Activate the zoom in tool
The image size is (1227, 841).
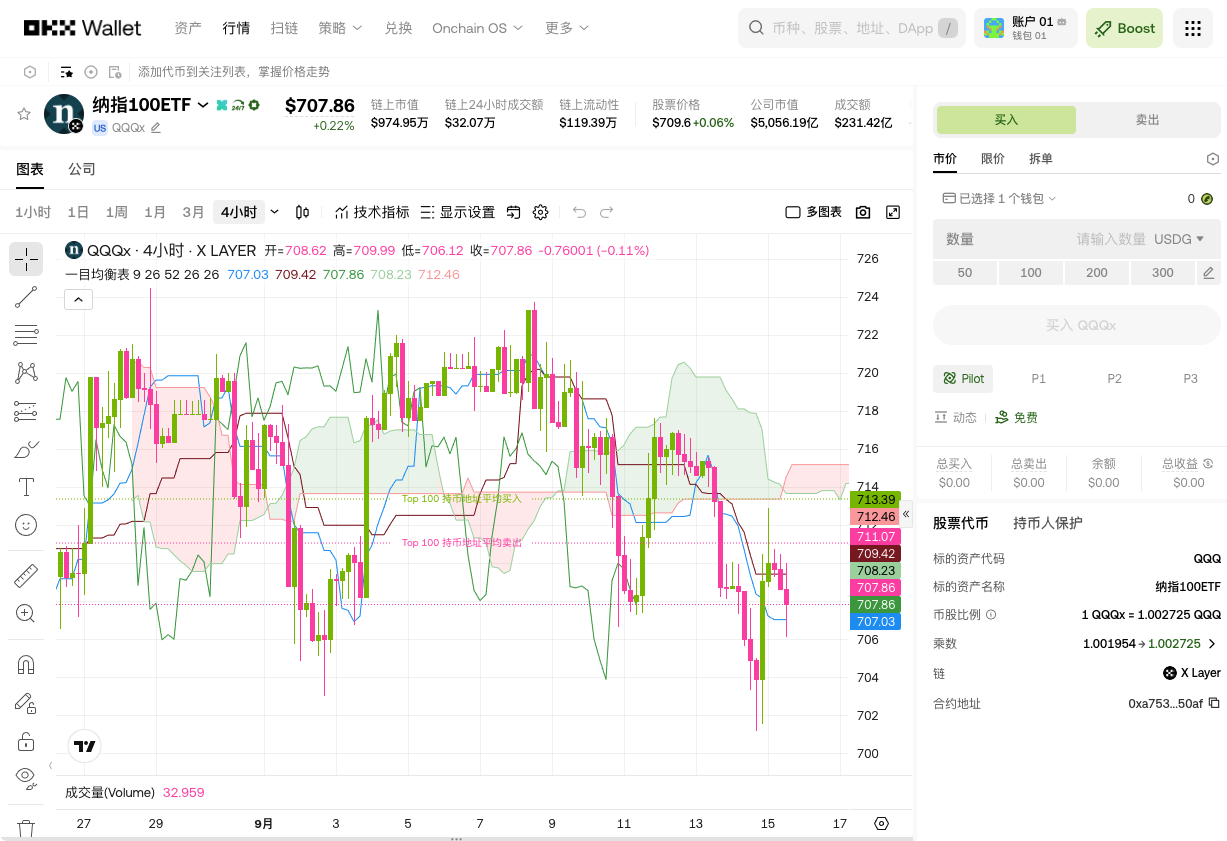(26, 614)
